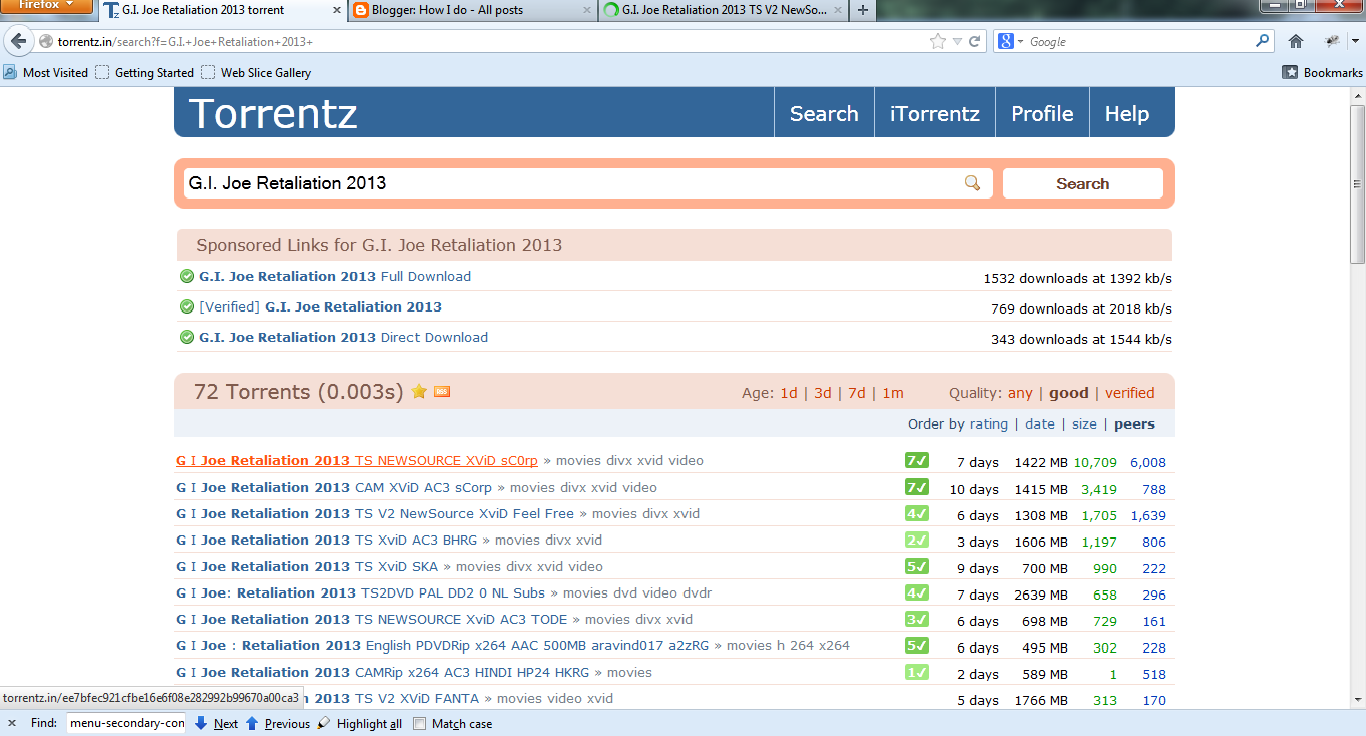Open the TS NEWSOURCE XviD AC3 TODE torrent
This screenshot has width=1366, height=736.
coord(371,620)
